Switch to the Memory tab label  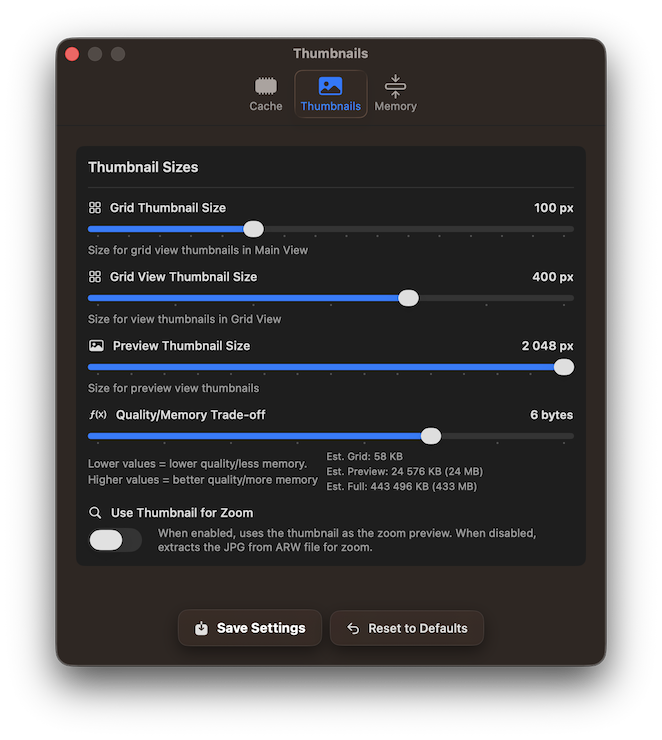395,106
